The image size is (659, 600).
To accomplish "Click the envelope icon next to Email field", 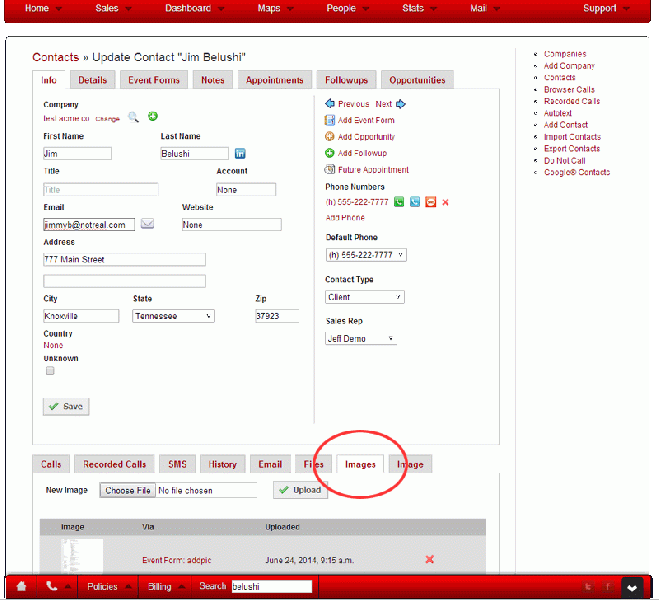I will pos(147,224).
